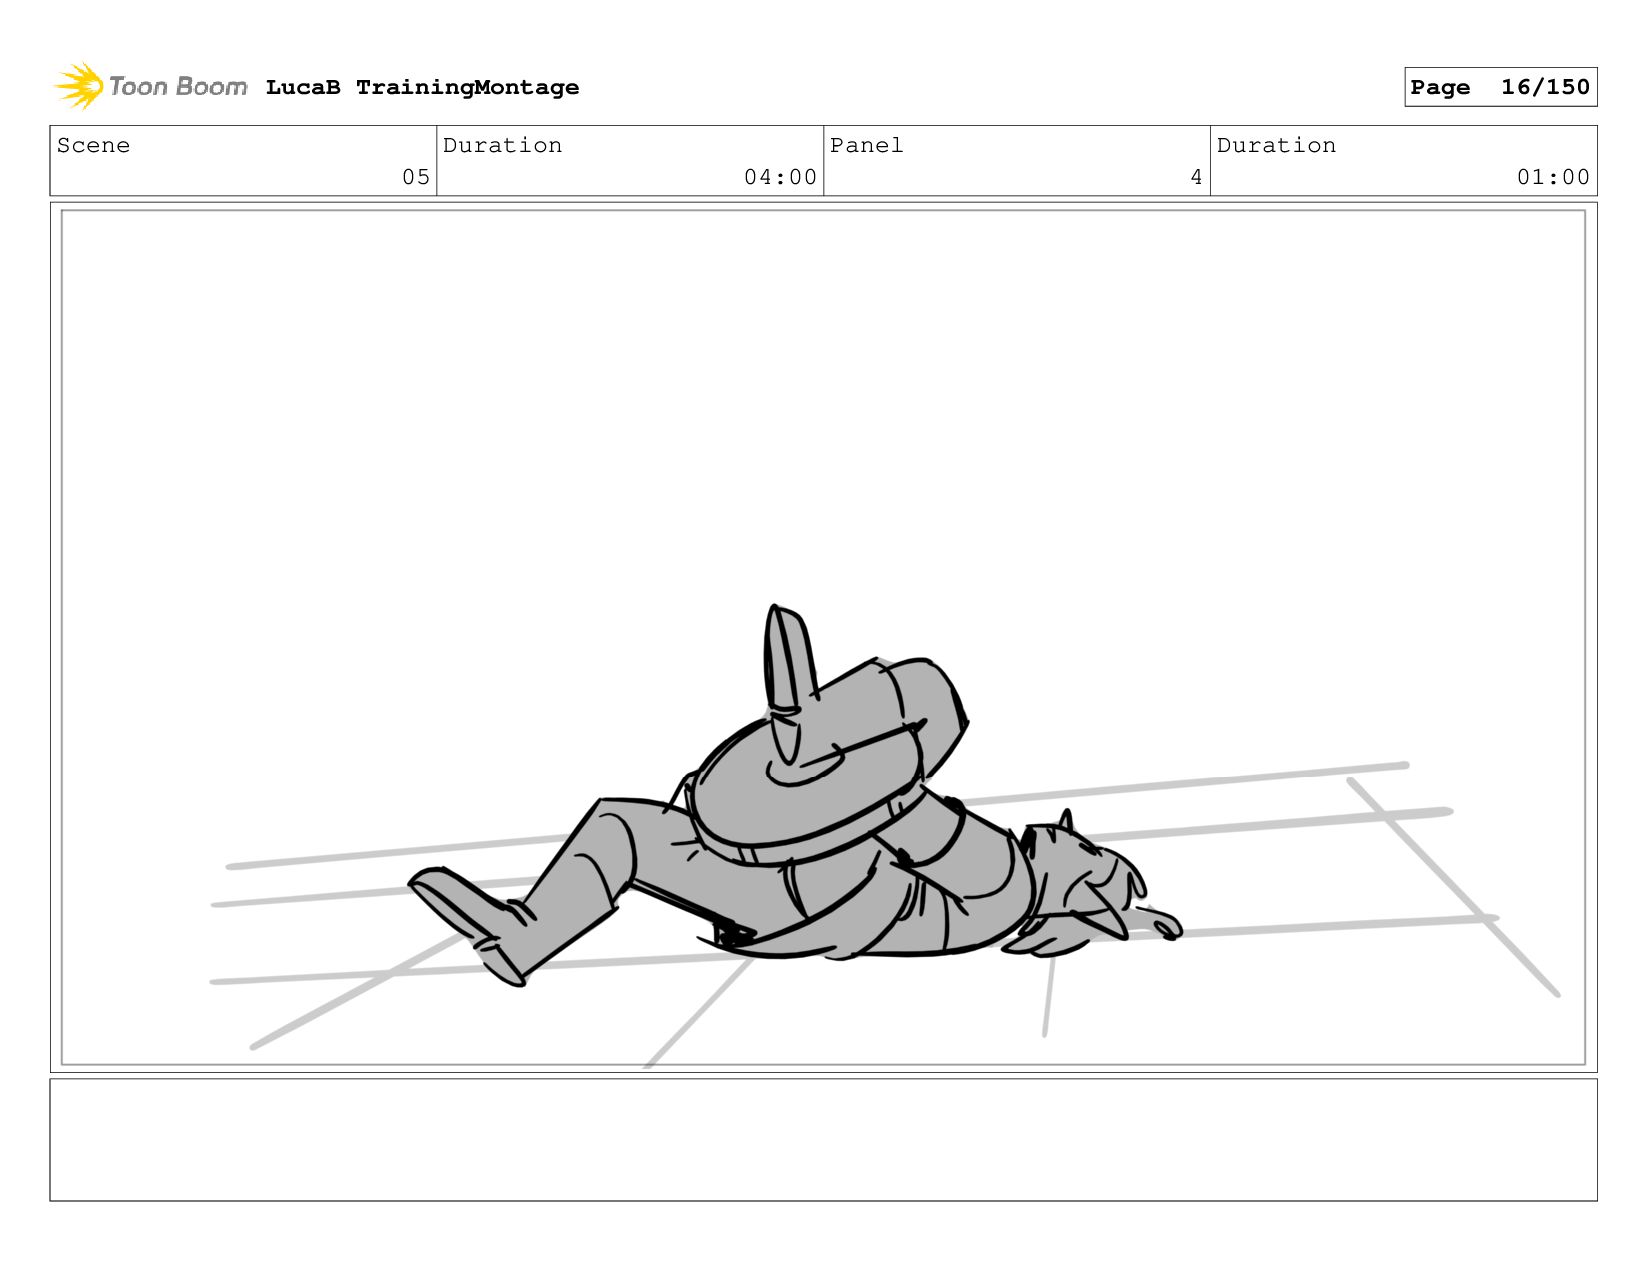Click the 'LucaB TrainingMontage' project title
The width and height of the screenshot is (1648, 1276).
422,87
